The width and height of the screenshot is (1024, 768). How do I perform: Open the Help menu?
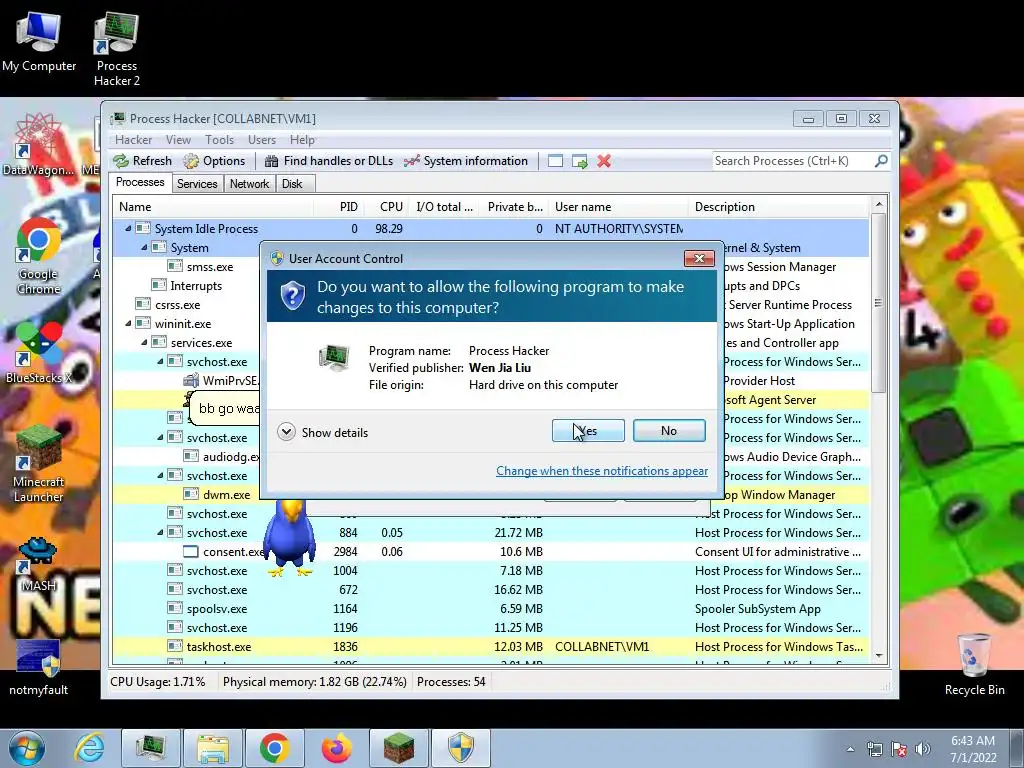tap(302, 140)
